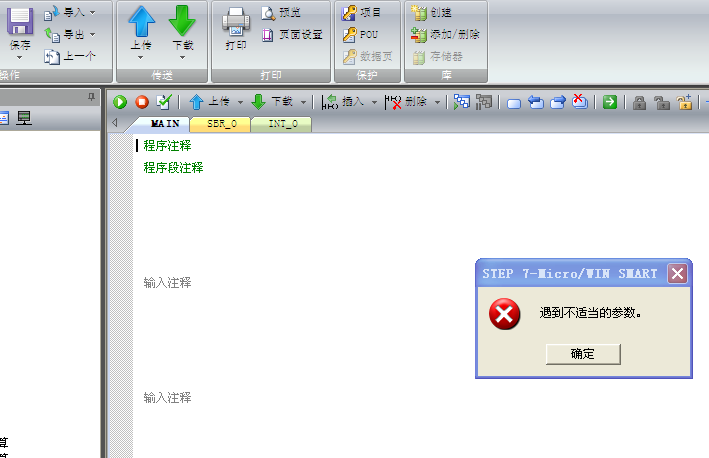Expand the Delete (删除) dropdown arrow

click(x=437, y=102)
